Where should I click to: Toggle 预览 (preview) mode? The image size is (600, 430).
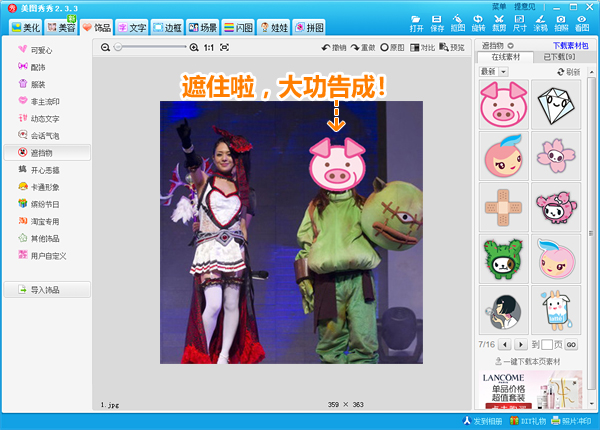point(450,47)
